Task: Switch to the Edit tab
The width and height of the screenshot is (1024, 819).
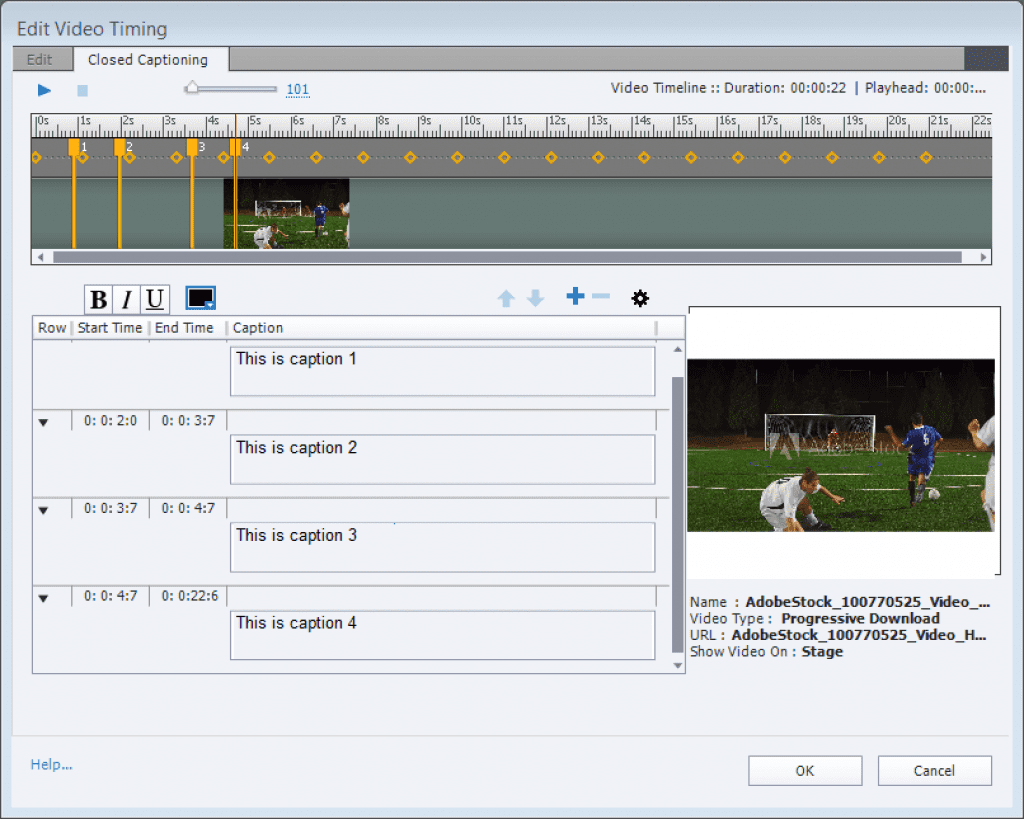Action: coord(40,59)
